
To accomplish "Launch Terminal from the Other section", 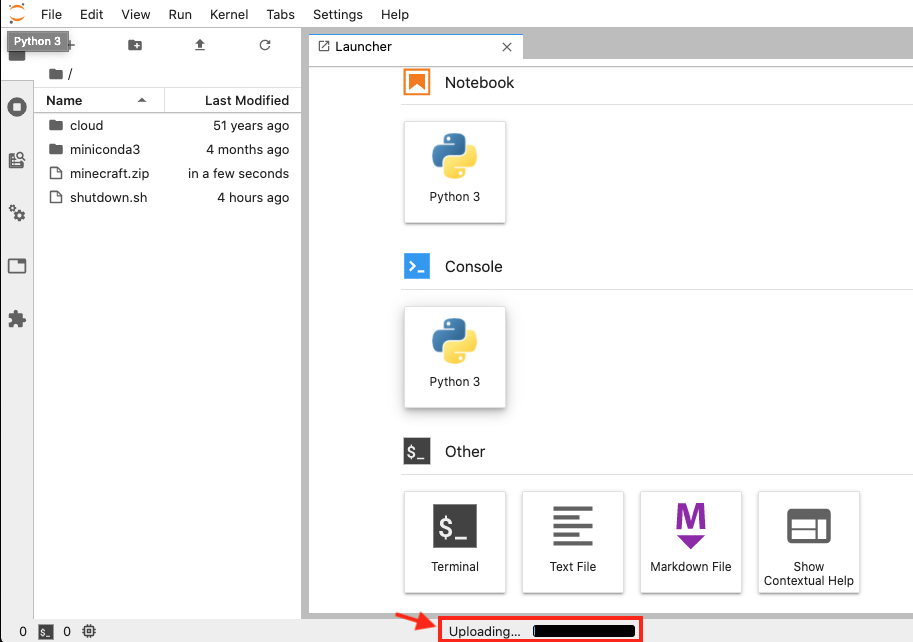I will (455, 541).
